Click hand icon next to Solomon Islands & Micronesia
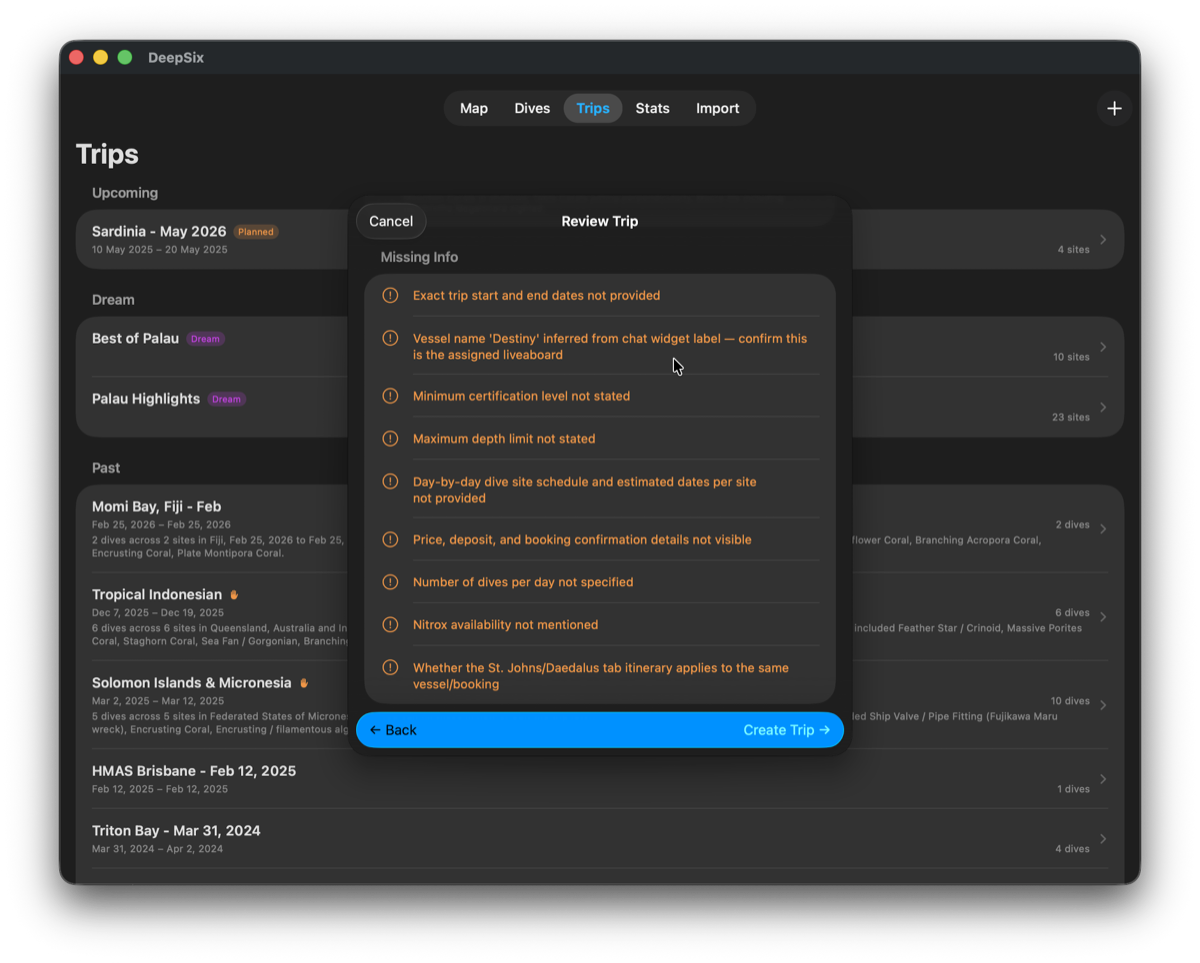Image resolution: width=1200 pixels, height=963 pixels. [x=304, y=683]
